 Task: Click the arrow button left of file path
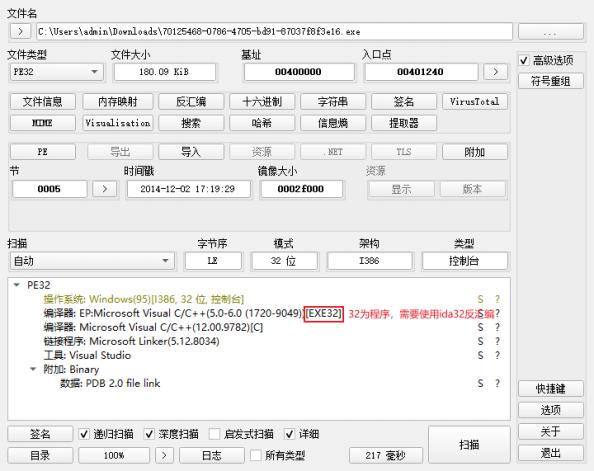click(x=20, y=31)
